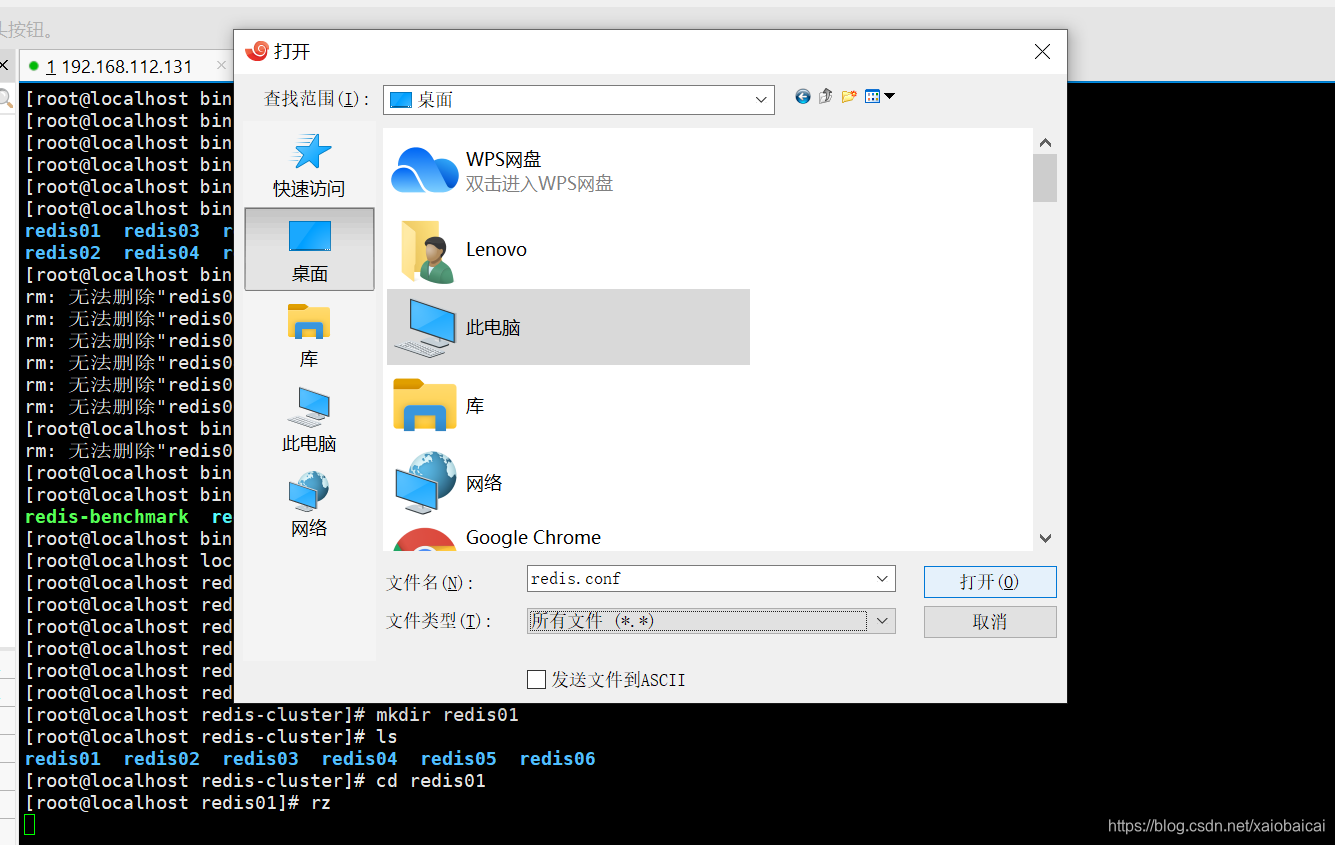Image resolution: width=1335 pixels, height=845 pixels.
Task: Click the green terminal cursor
Action: point(30,825)
